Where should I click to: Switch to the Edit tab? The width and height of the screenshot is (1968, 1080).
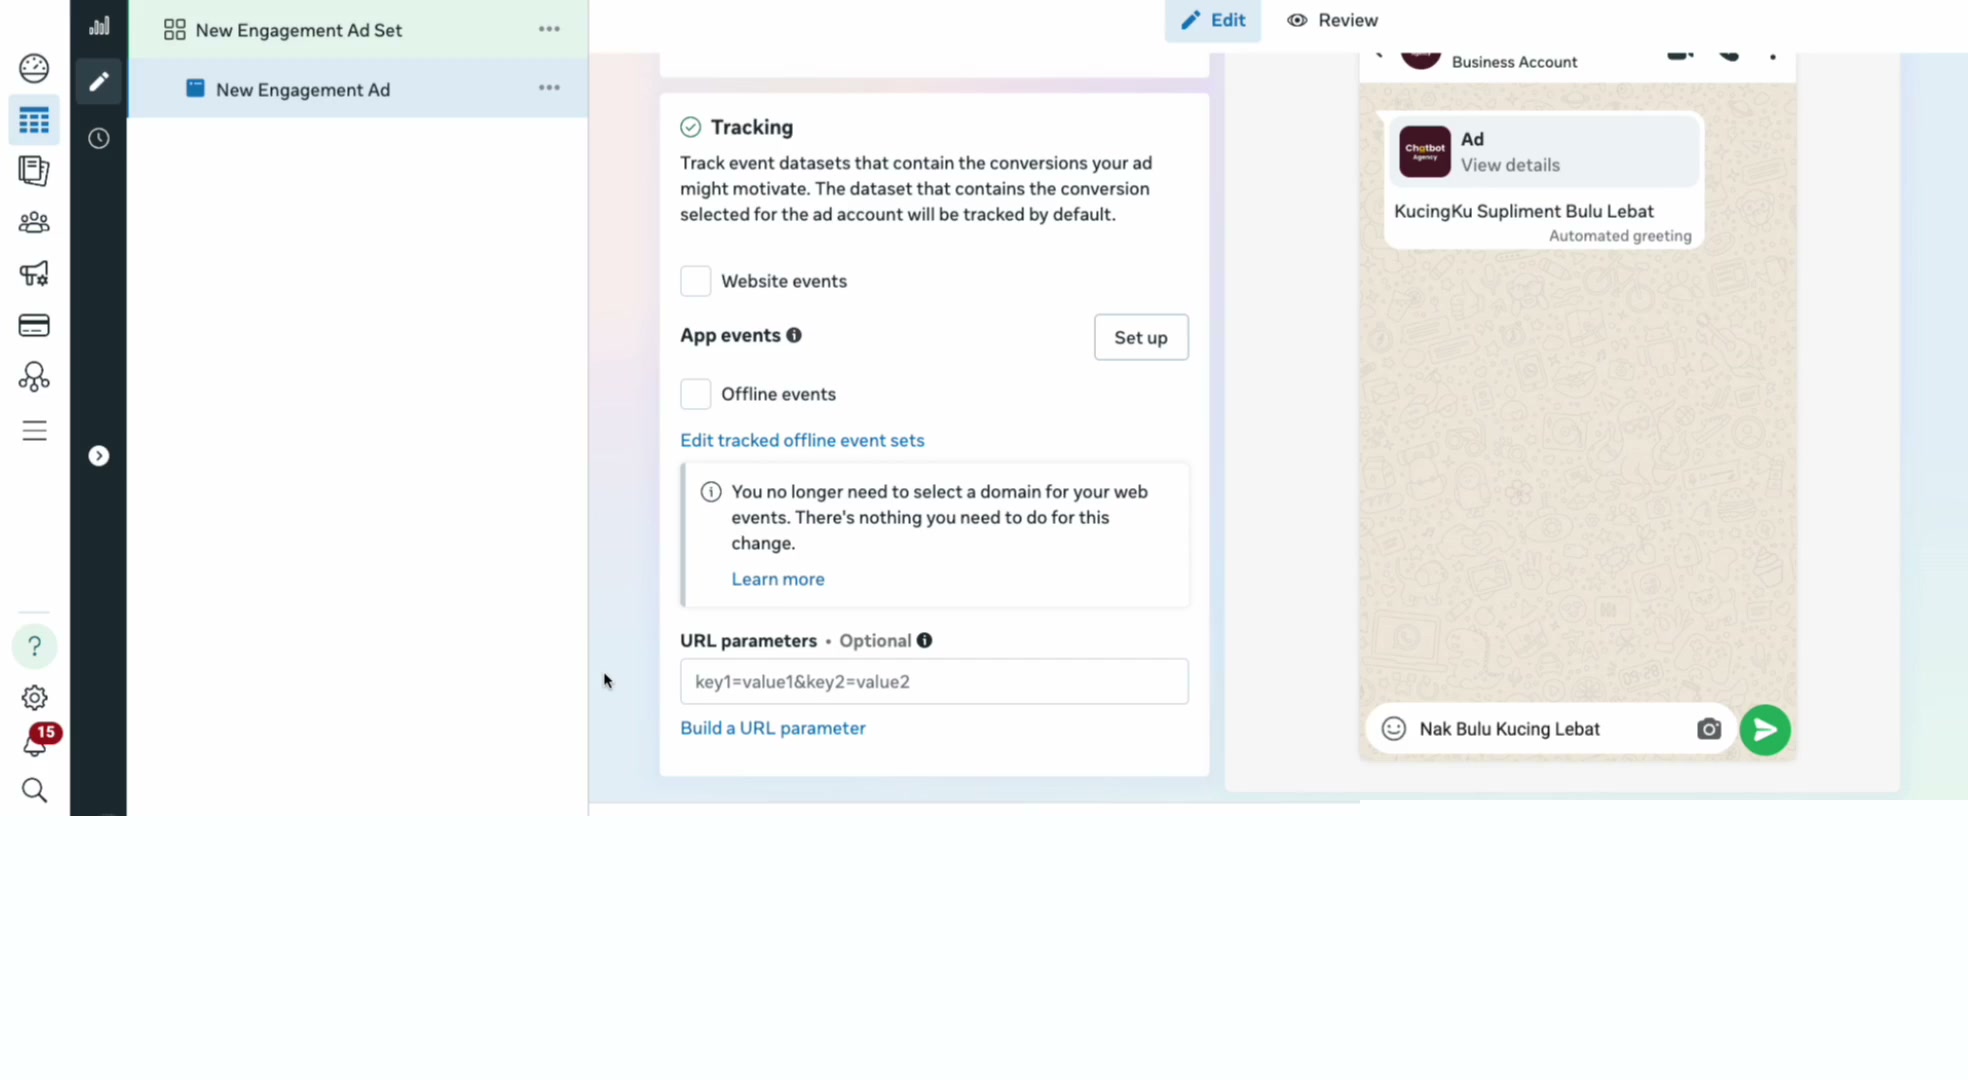1212,20
